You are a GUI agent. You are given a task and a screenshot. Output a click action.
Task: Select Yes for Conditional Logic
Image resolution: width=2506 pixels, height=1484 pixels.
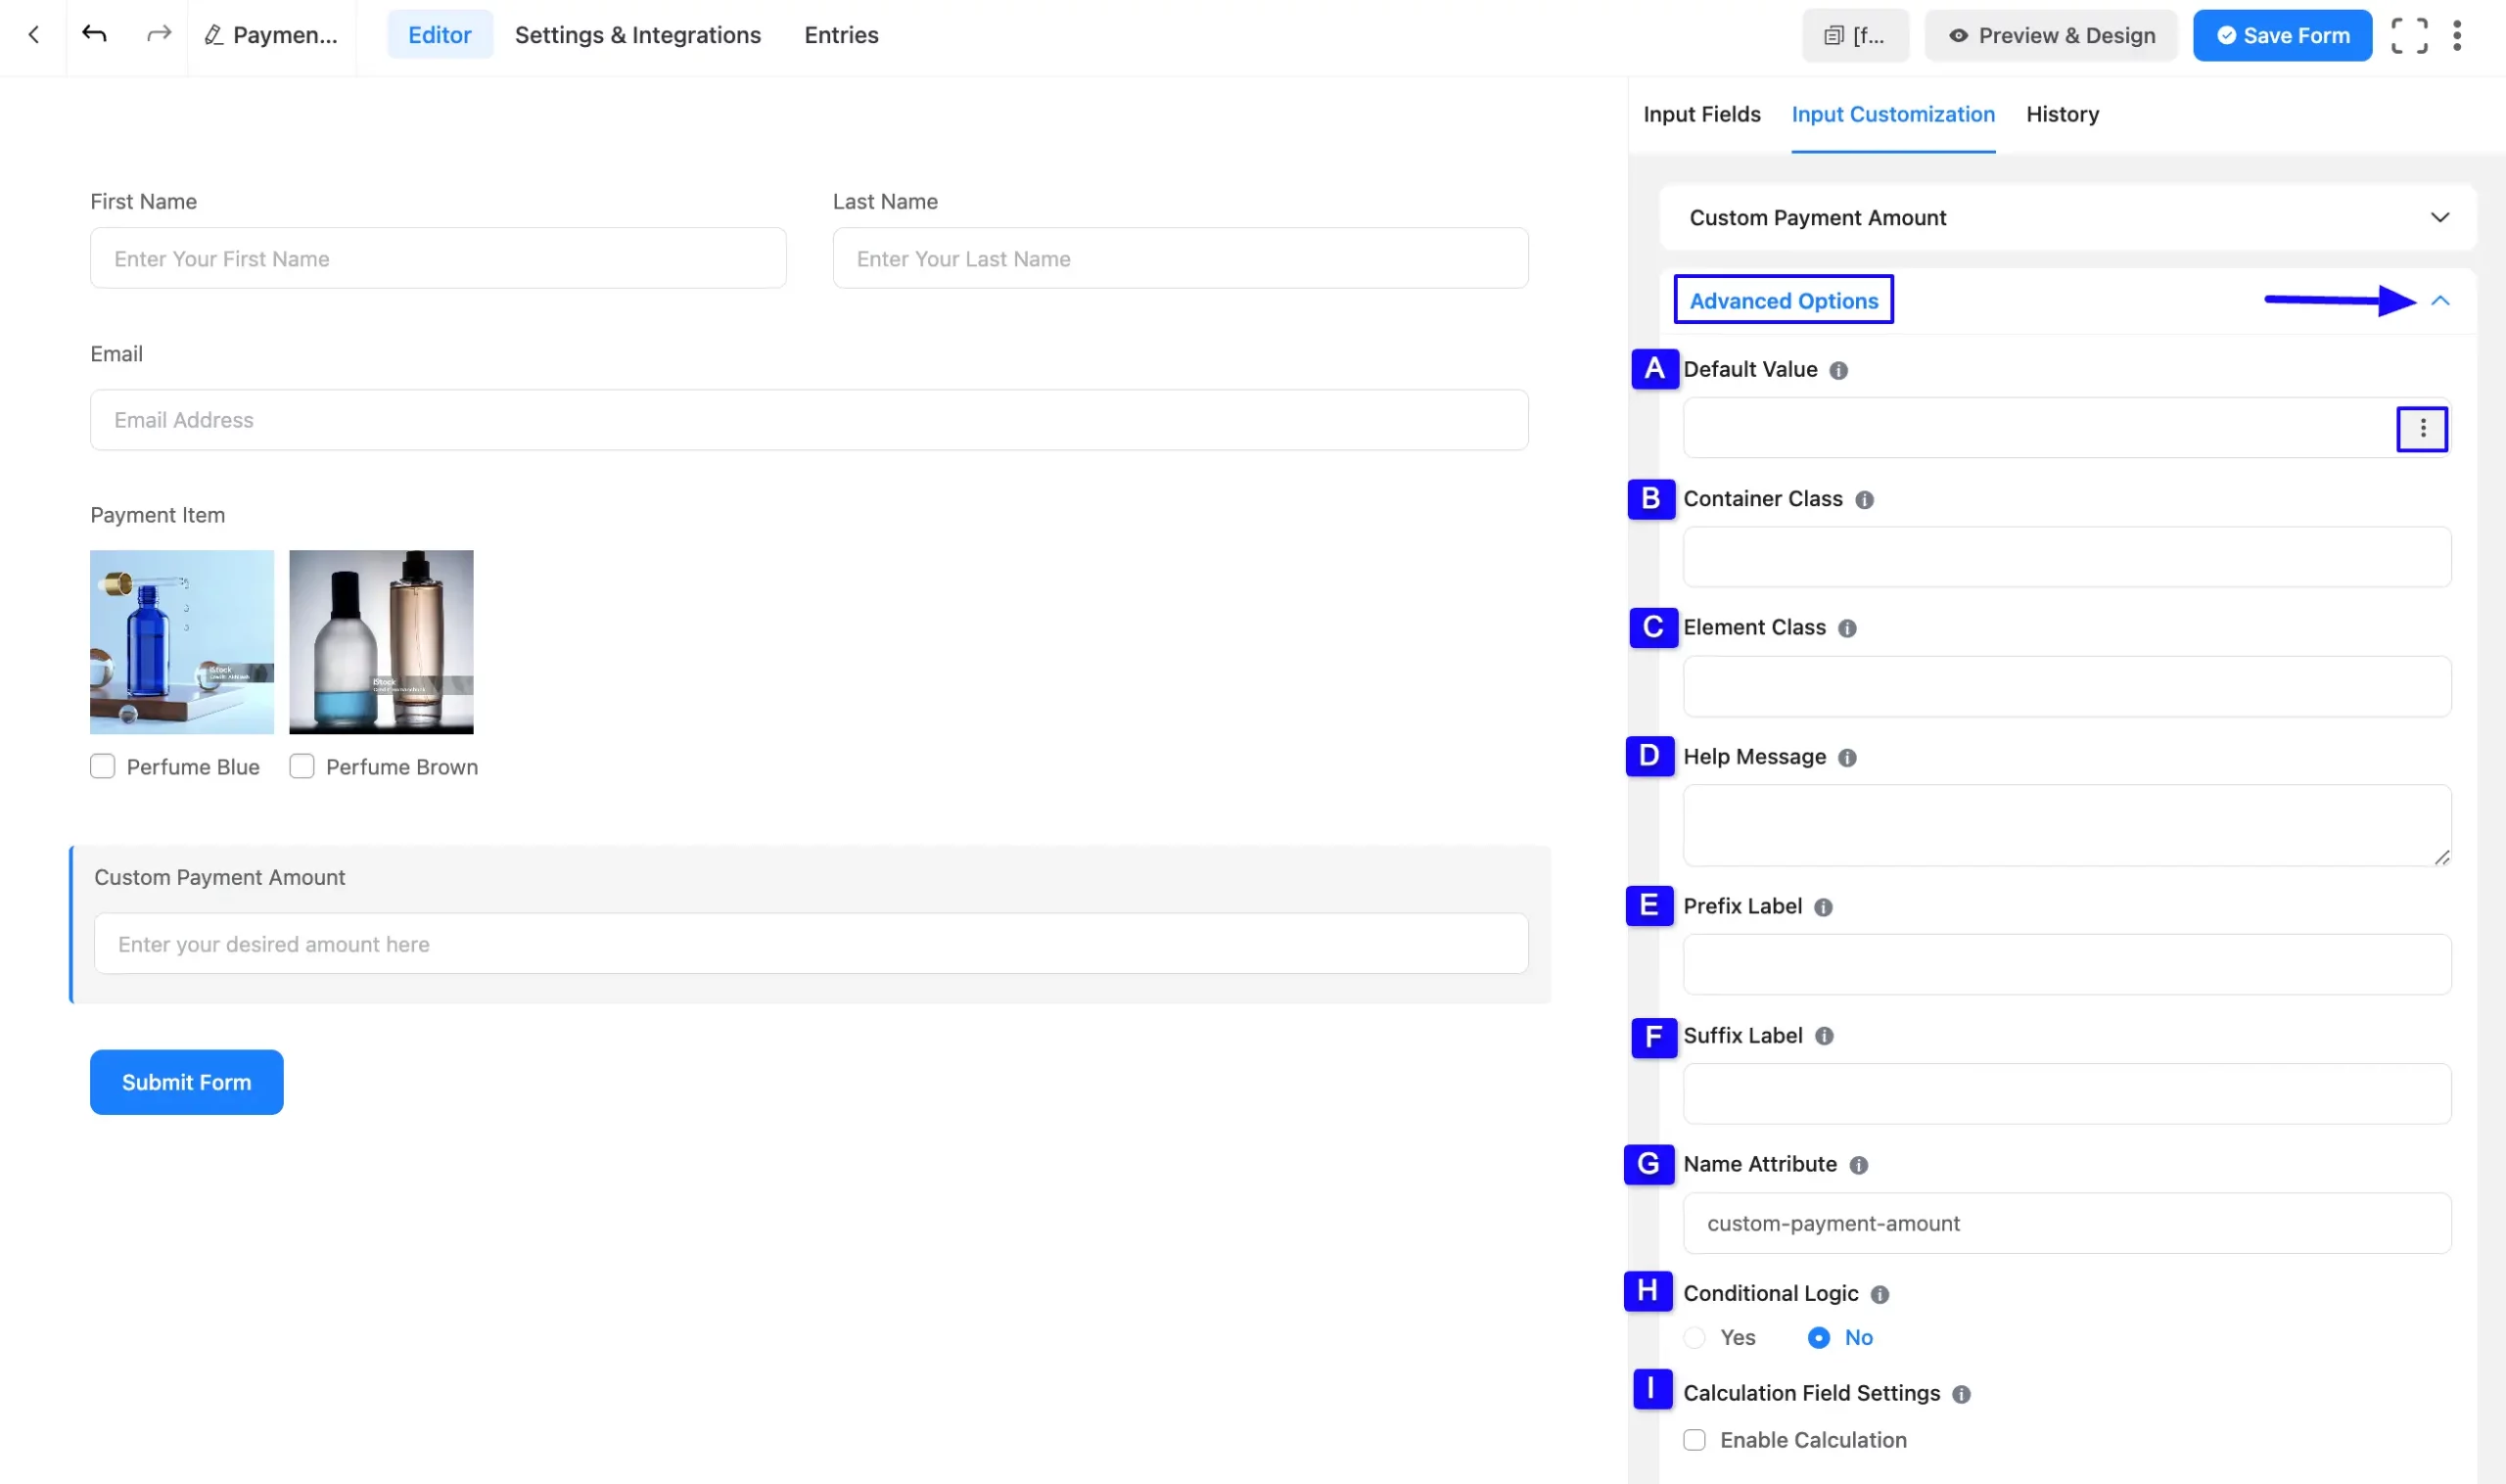tap(1694, 1338)
